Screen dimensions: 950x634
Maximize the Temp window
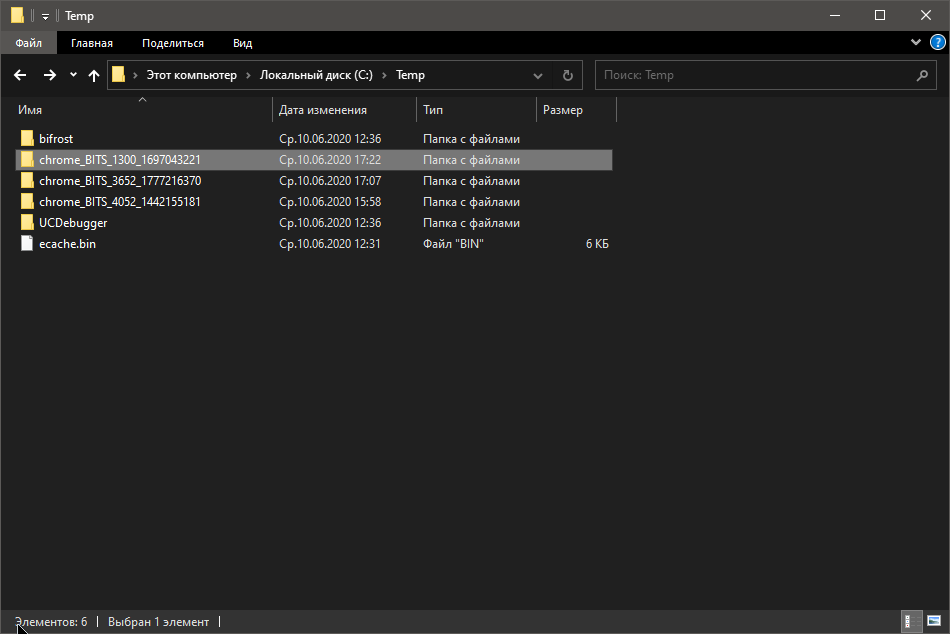pos(880,15)
